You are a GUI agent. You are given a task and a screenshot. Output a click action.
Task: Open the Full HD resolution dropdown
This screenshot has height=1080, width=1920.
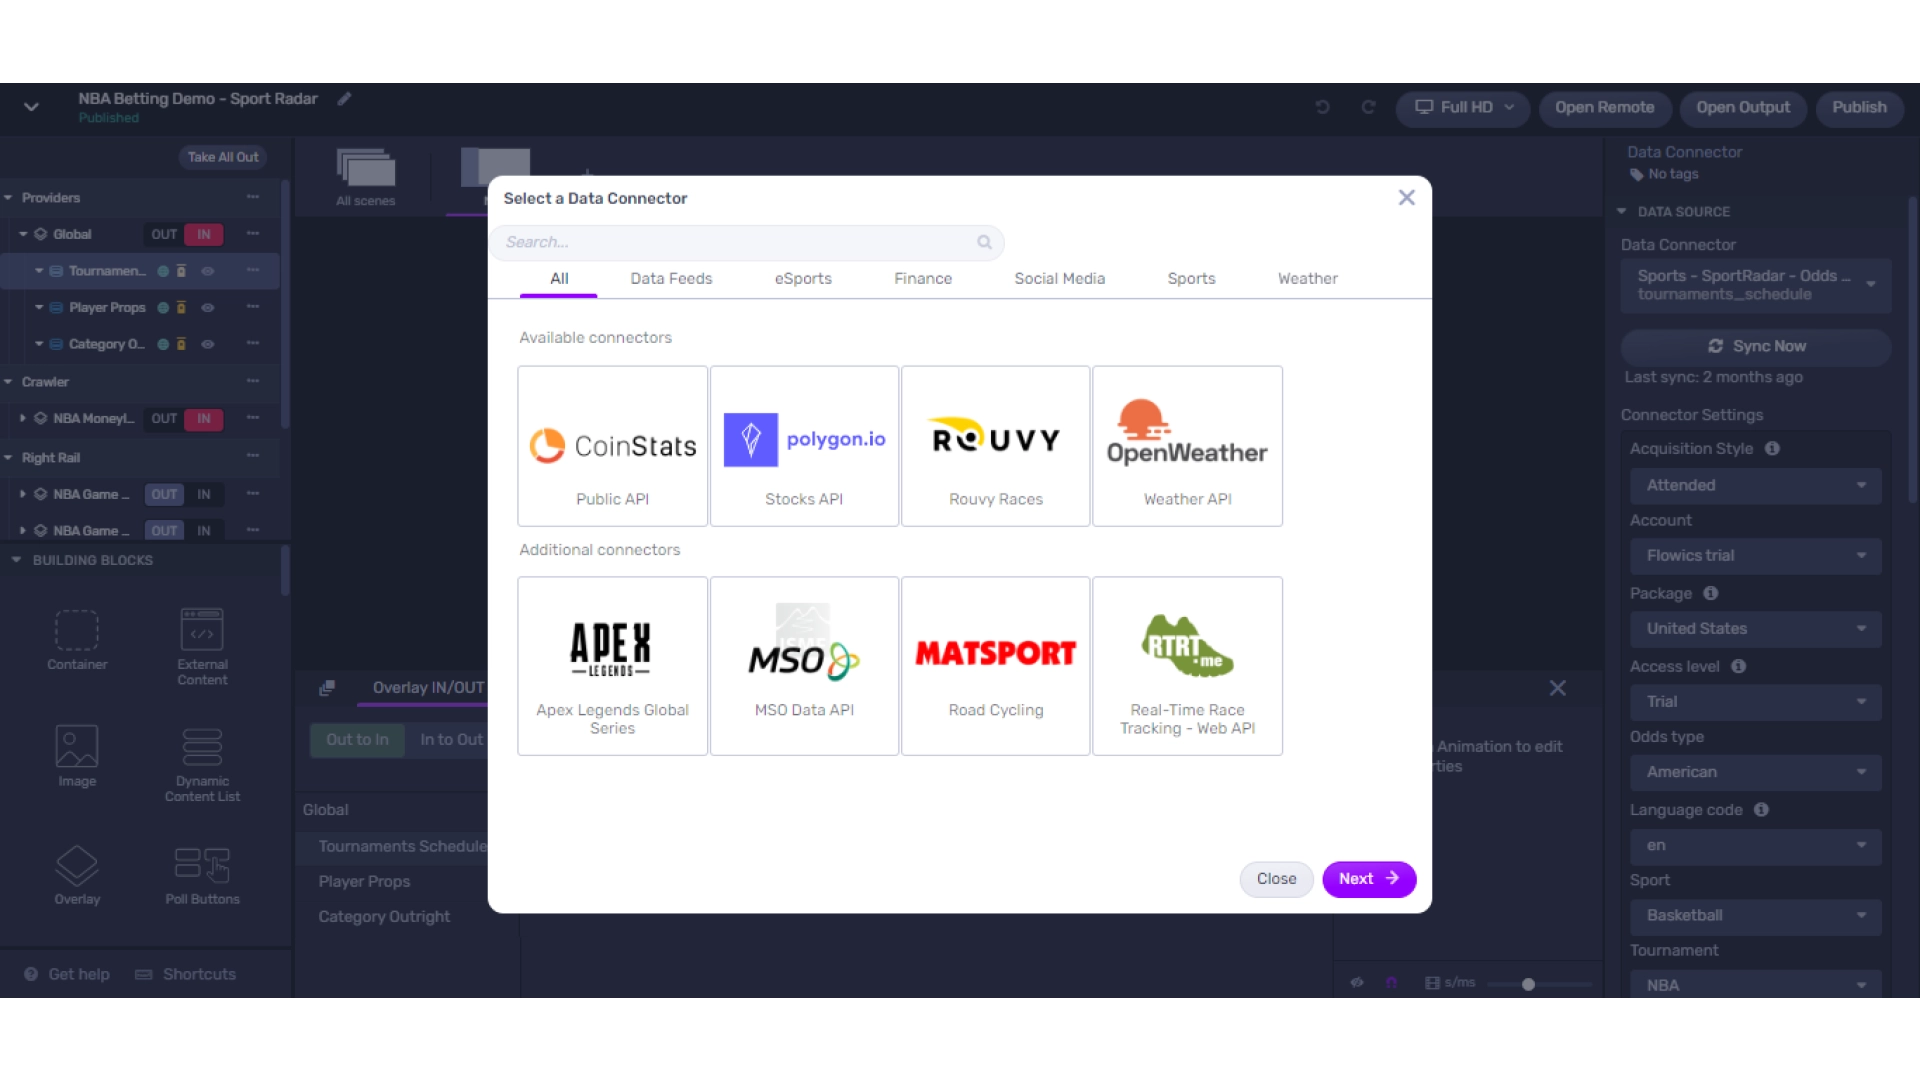coord(1464,108)
